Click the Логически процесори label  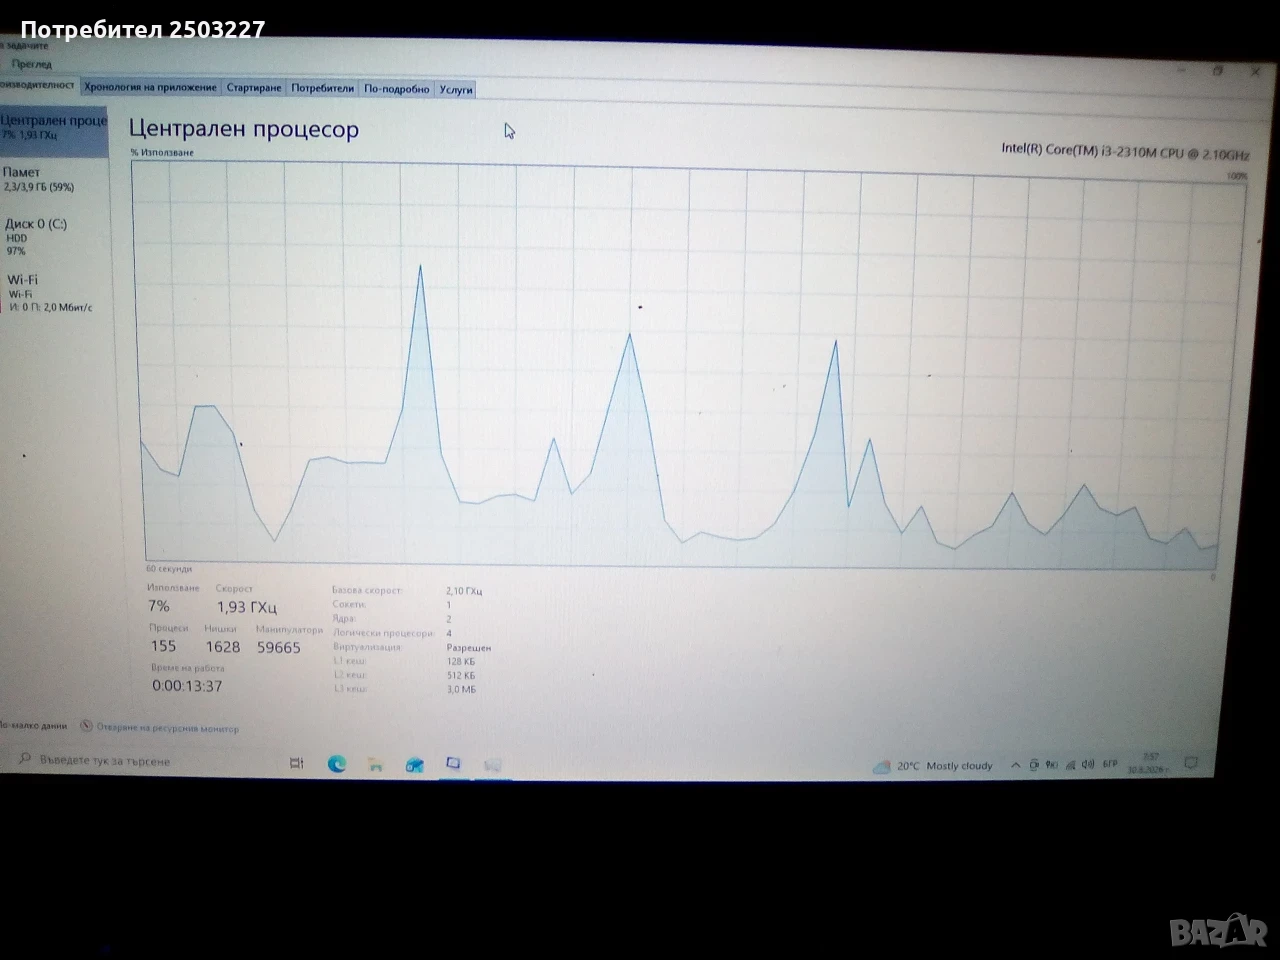(383, 633)
